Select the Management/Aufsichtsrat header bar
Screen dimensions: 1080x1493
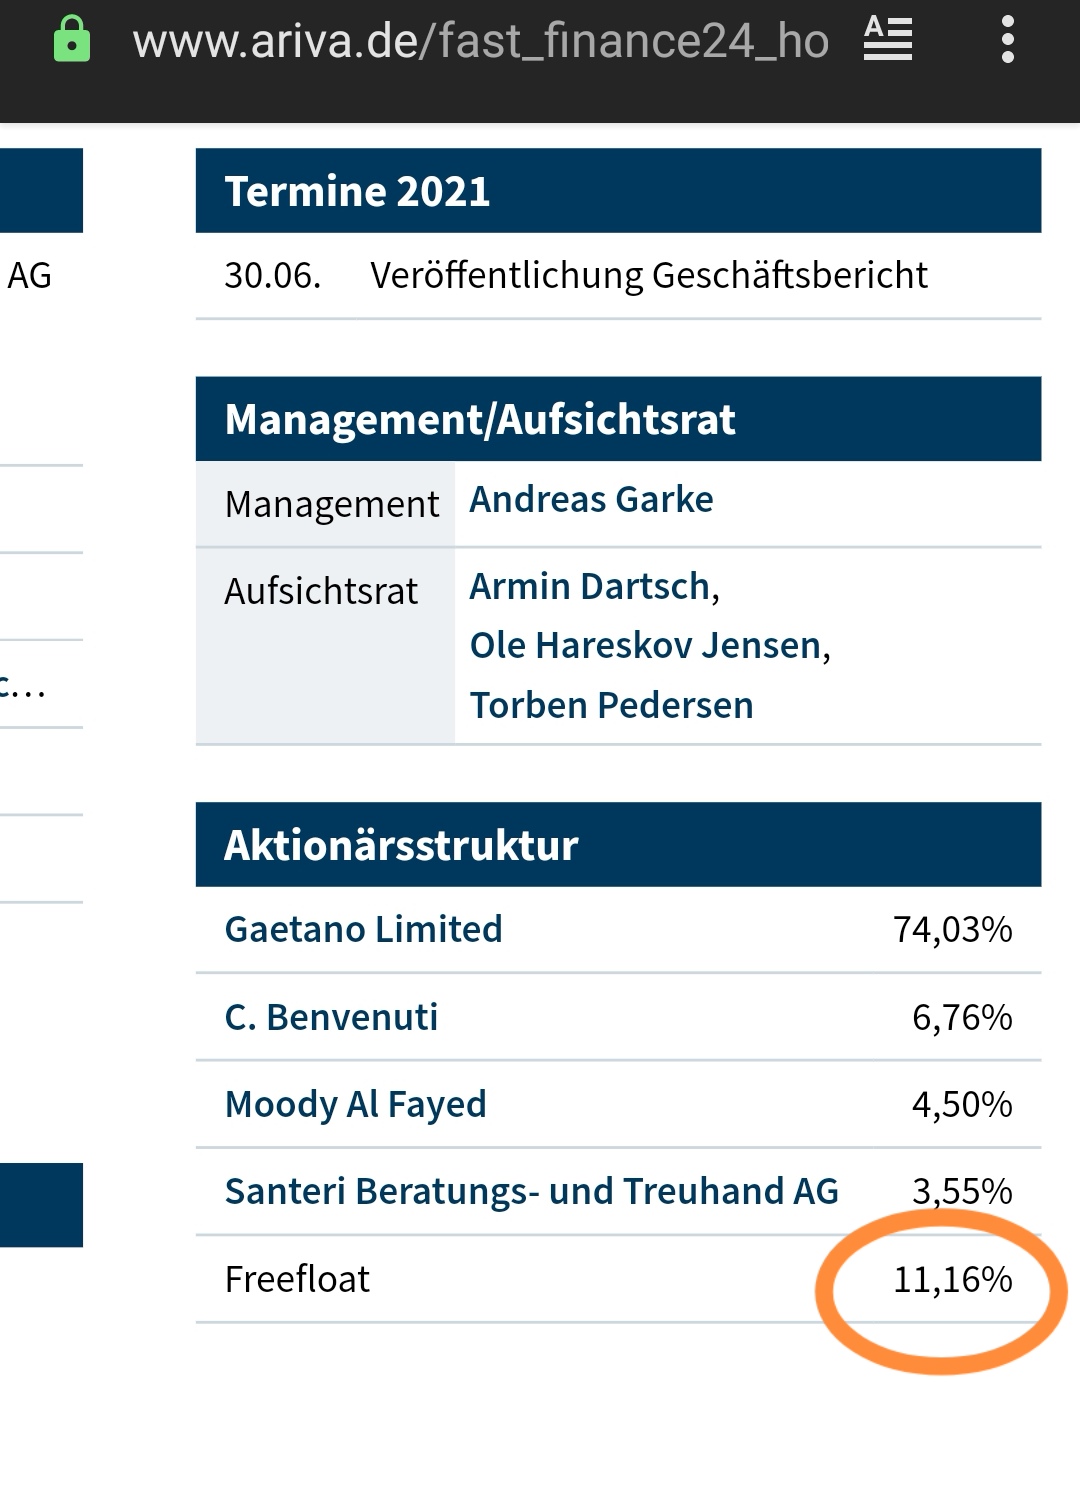point(480,420)
